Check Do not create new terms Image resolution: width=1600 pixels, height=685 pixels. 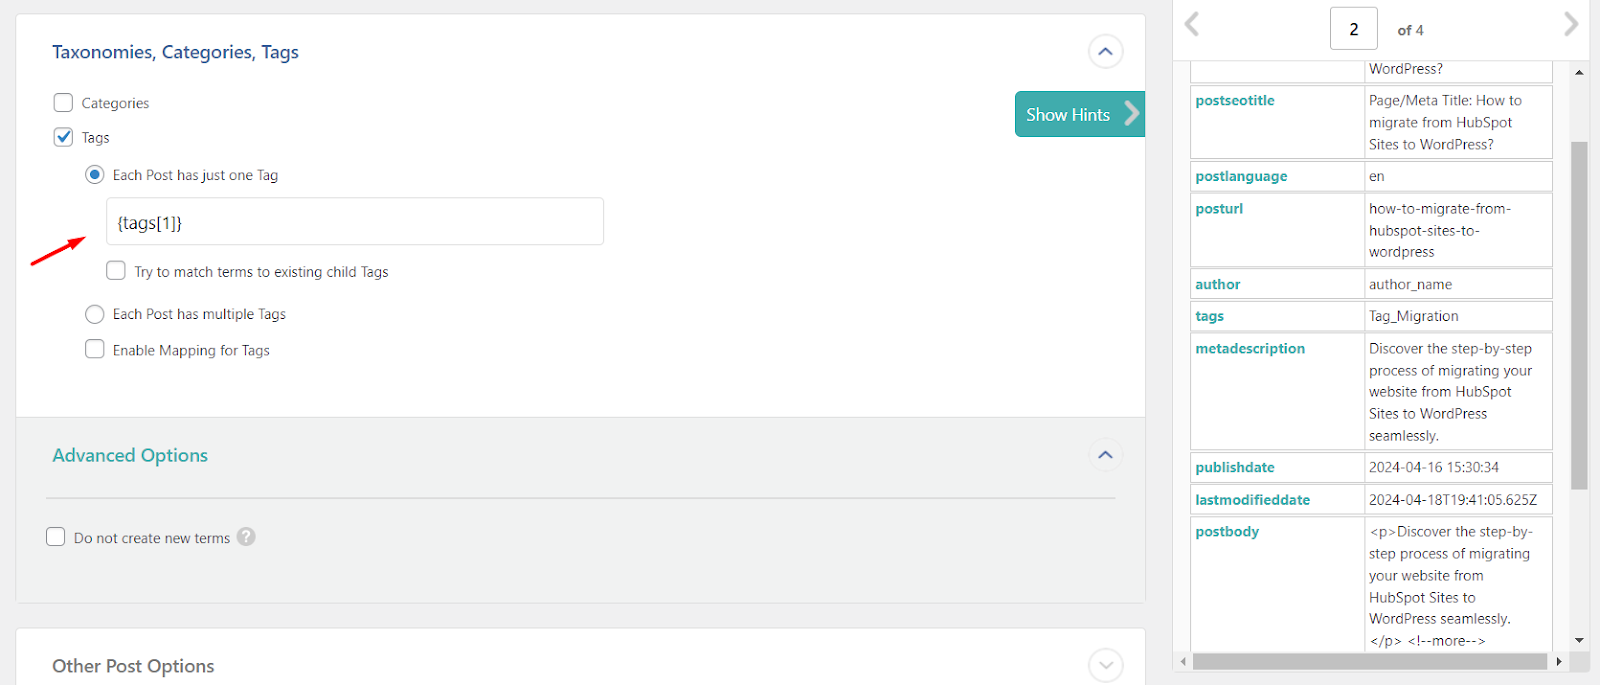tap(56, 537)
